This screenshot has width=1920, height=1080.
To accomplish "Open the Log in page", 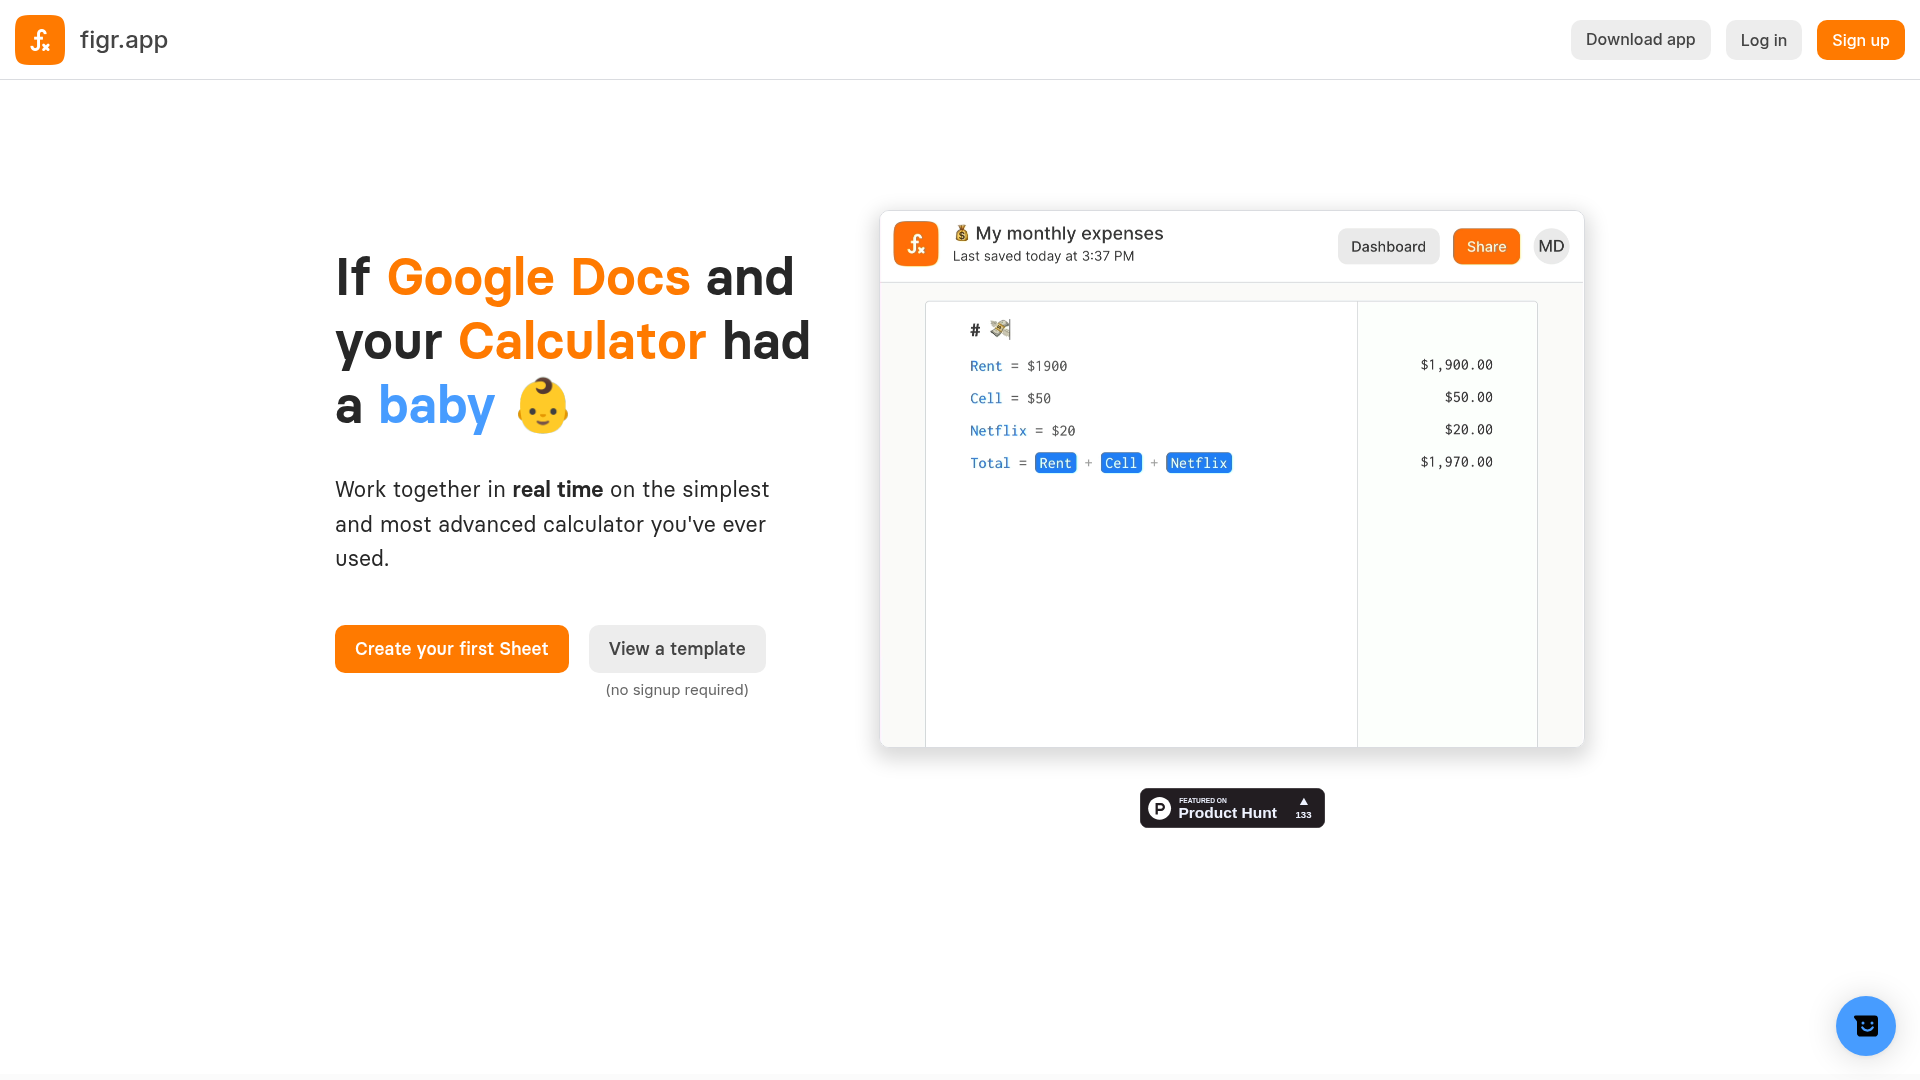I will (x=1763, y=40).
